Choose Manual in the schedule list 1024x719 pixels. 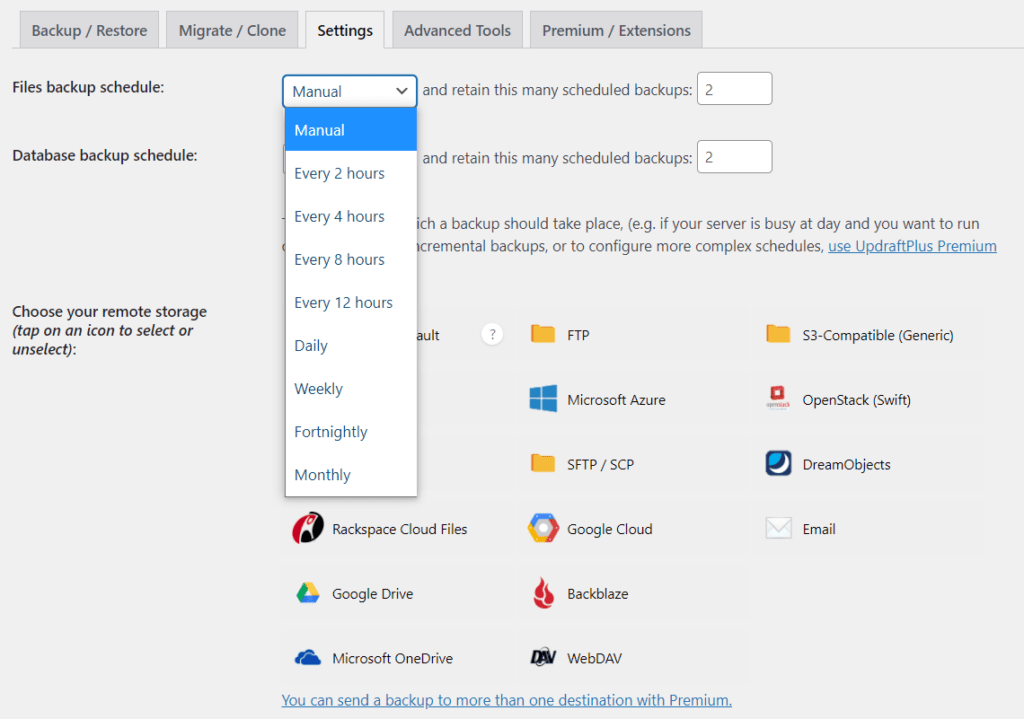pos(351,130)
